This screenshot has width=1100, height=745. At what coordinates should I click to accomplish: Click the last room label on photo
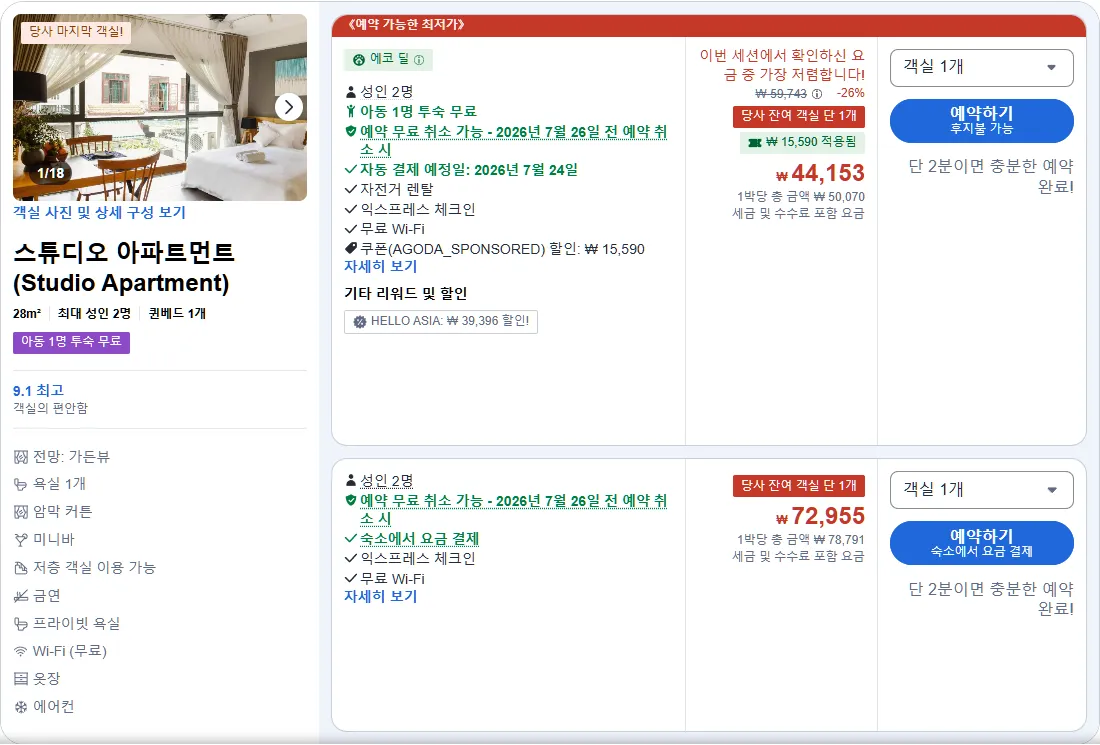76,32
